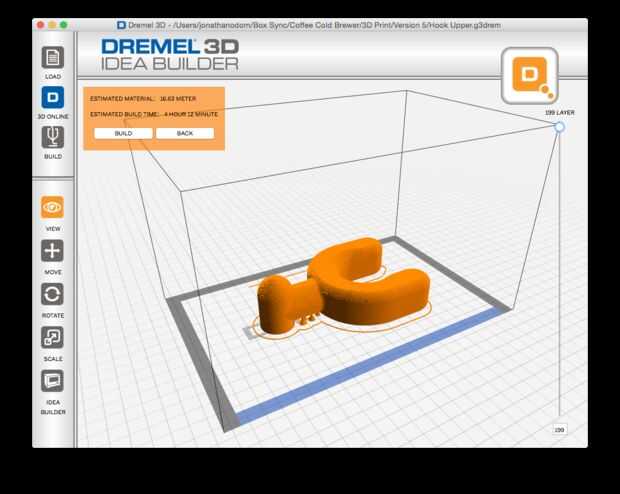Click the Estimated Build Time value text
The width and height of the screenshot is (620, 494).
click(x=191, y=114)
